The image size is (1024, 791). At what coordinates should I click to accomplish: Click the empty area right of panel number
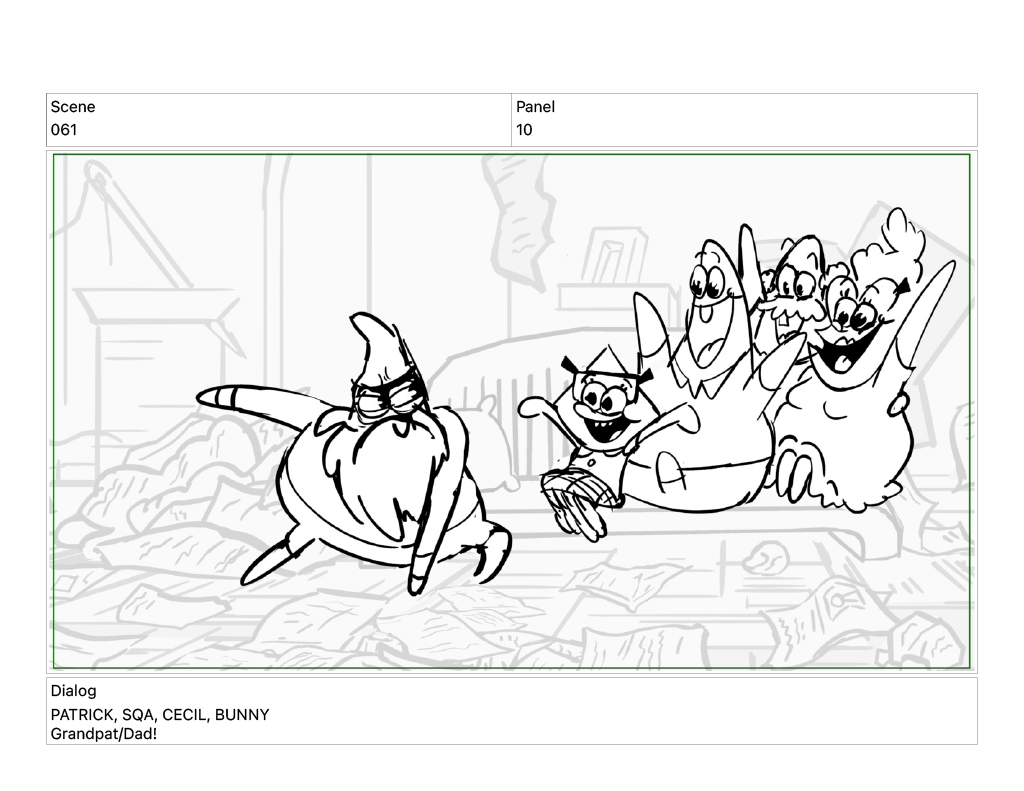750,130
